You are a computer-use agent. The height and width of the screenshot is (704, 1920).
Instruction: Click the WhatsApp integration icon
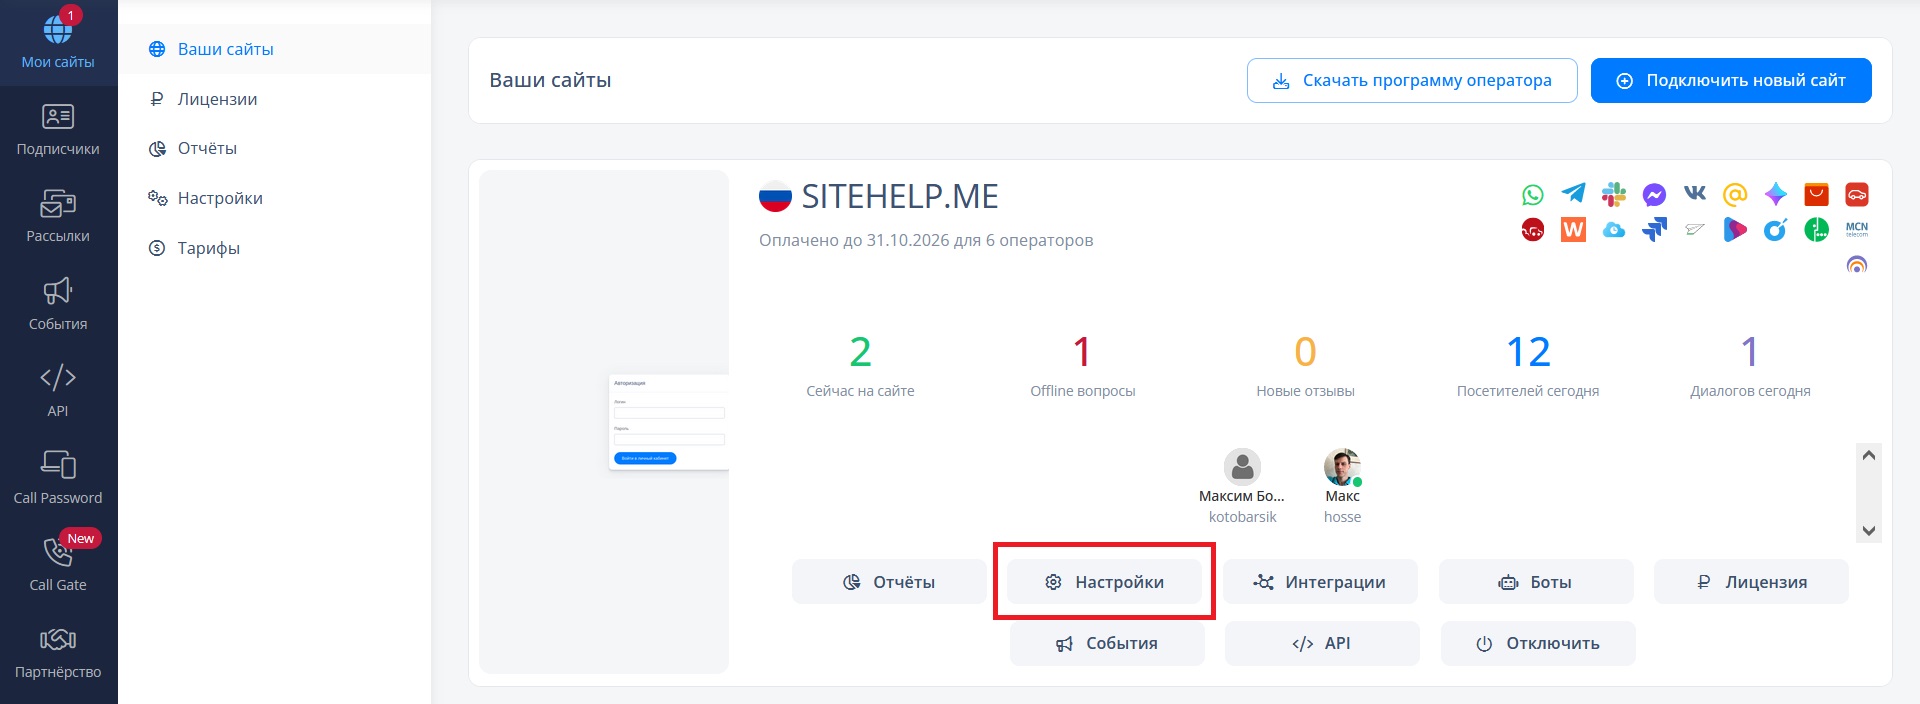tap(1532, 195)
